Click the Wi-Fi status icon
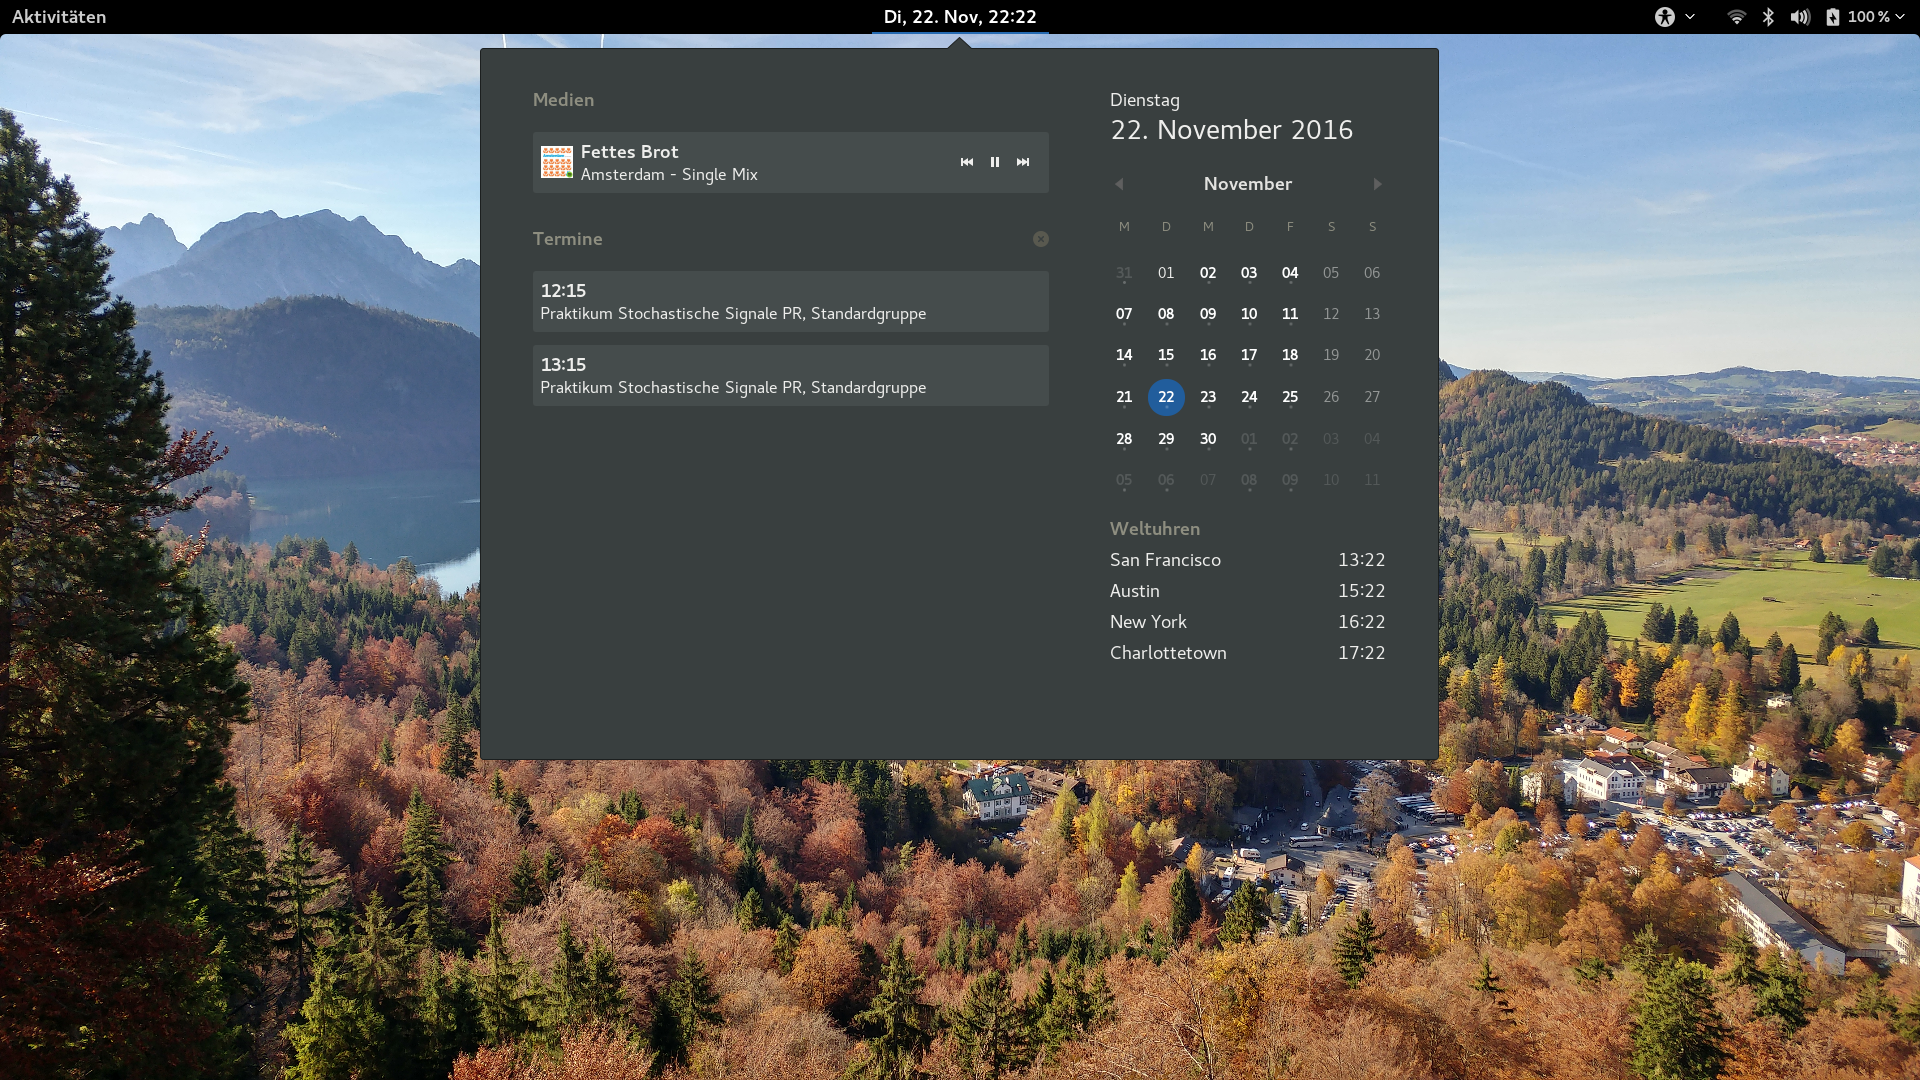The width and height of the screenshot is (1920, 1080). pos(1736,17)
